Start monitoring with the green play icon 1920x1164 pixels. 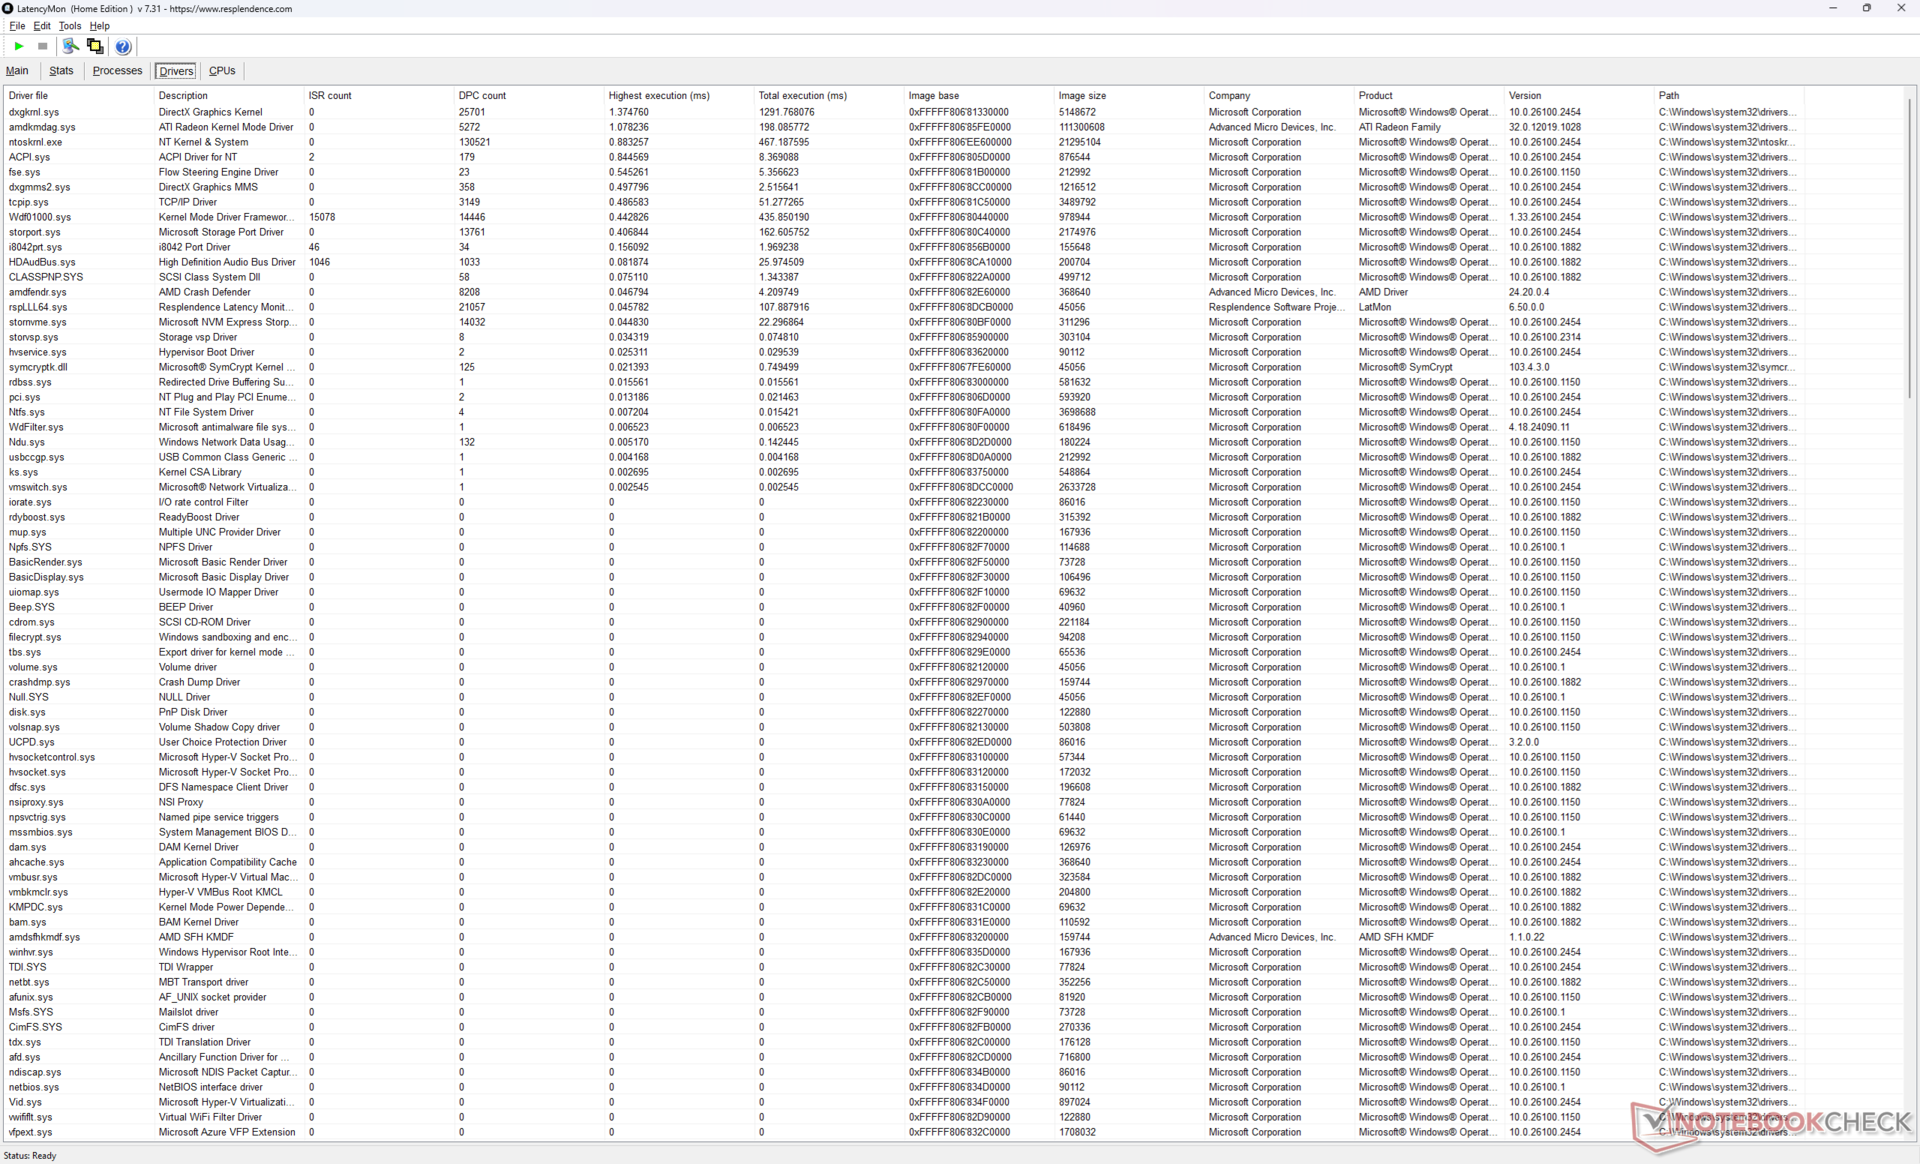click(x=19, y=46)
